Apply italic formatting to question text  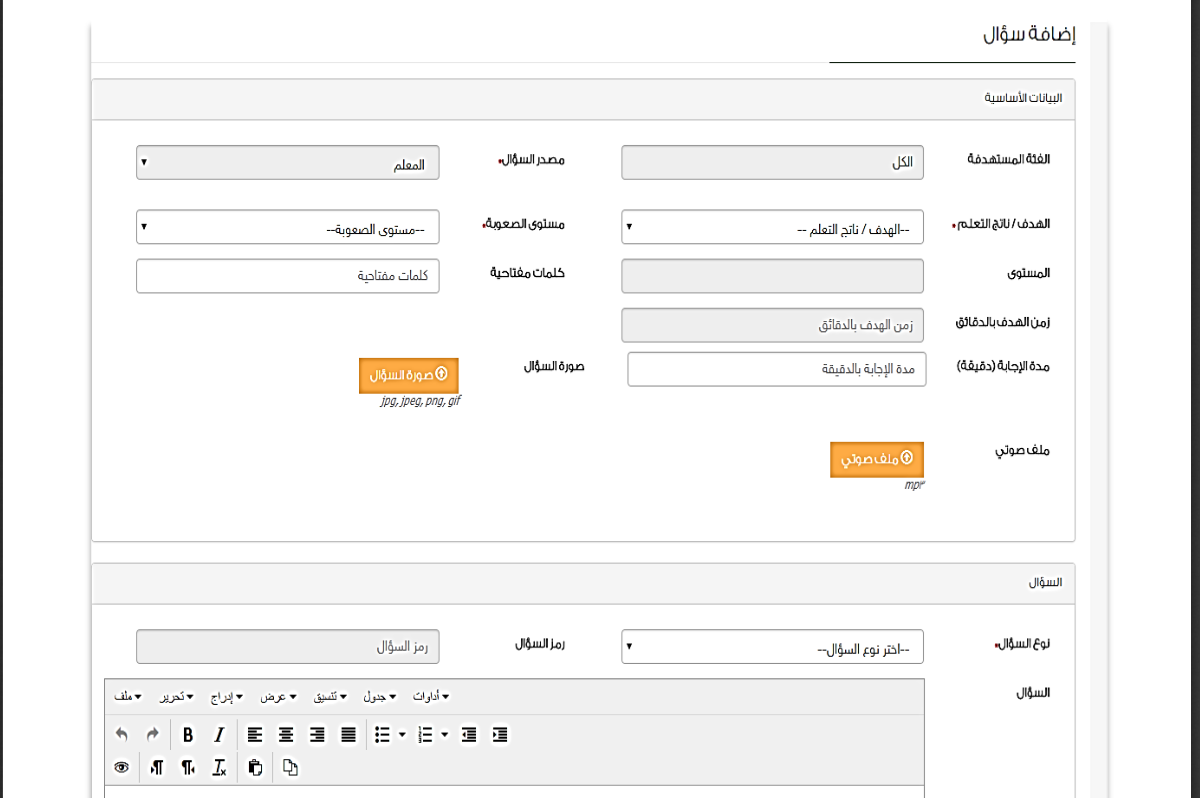coord(219,735)
